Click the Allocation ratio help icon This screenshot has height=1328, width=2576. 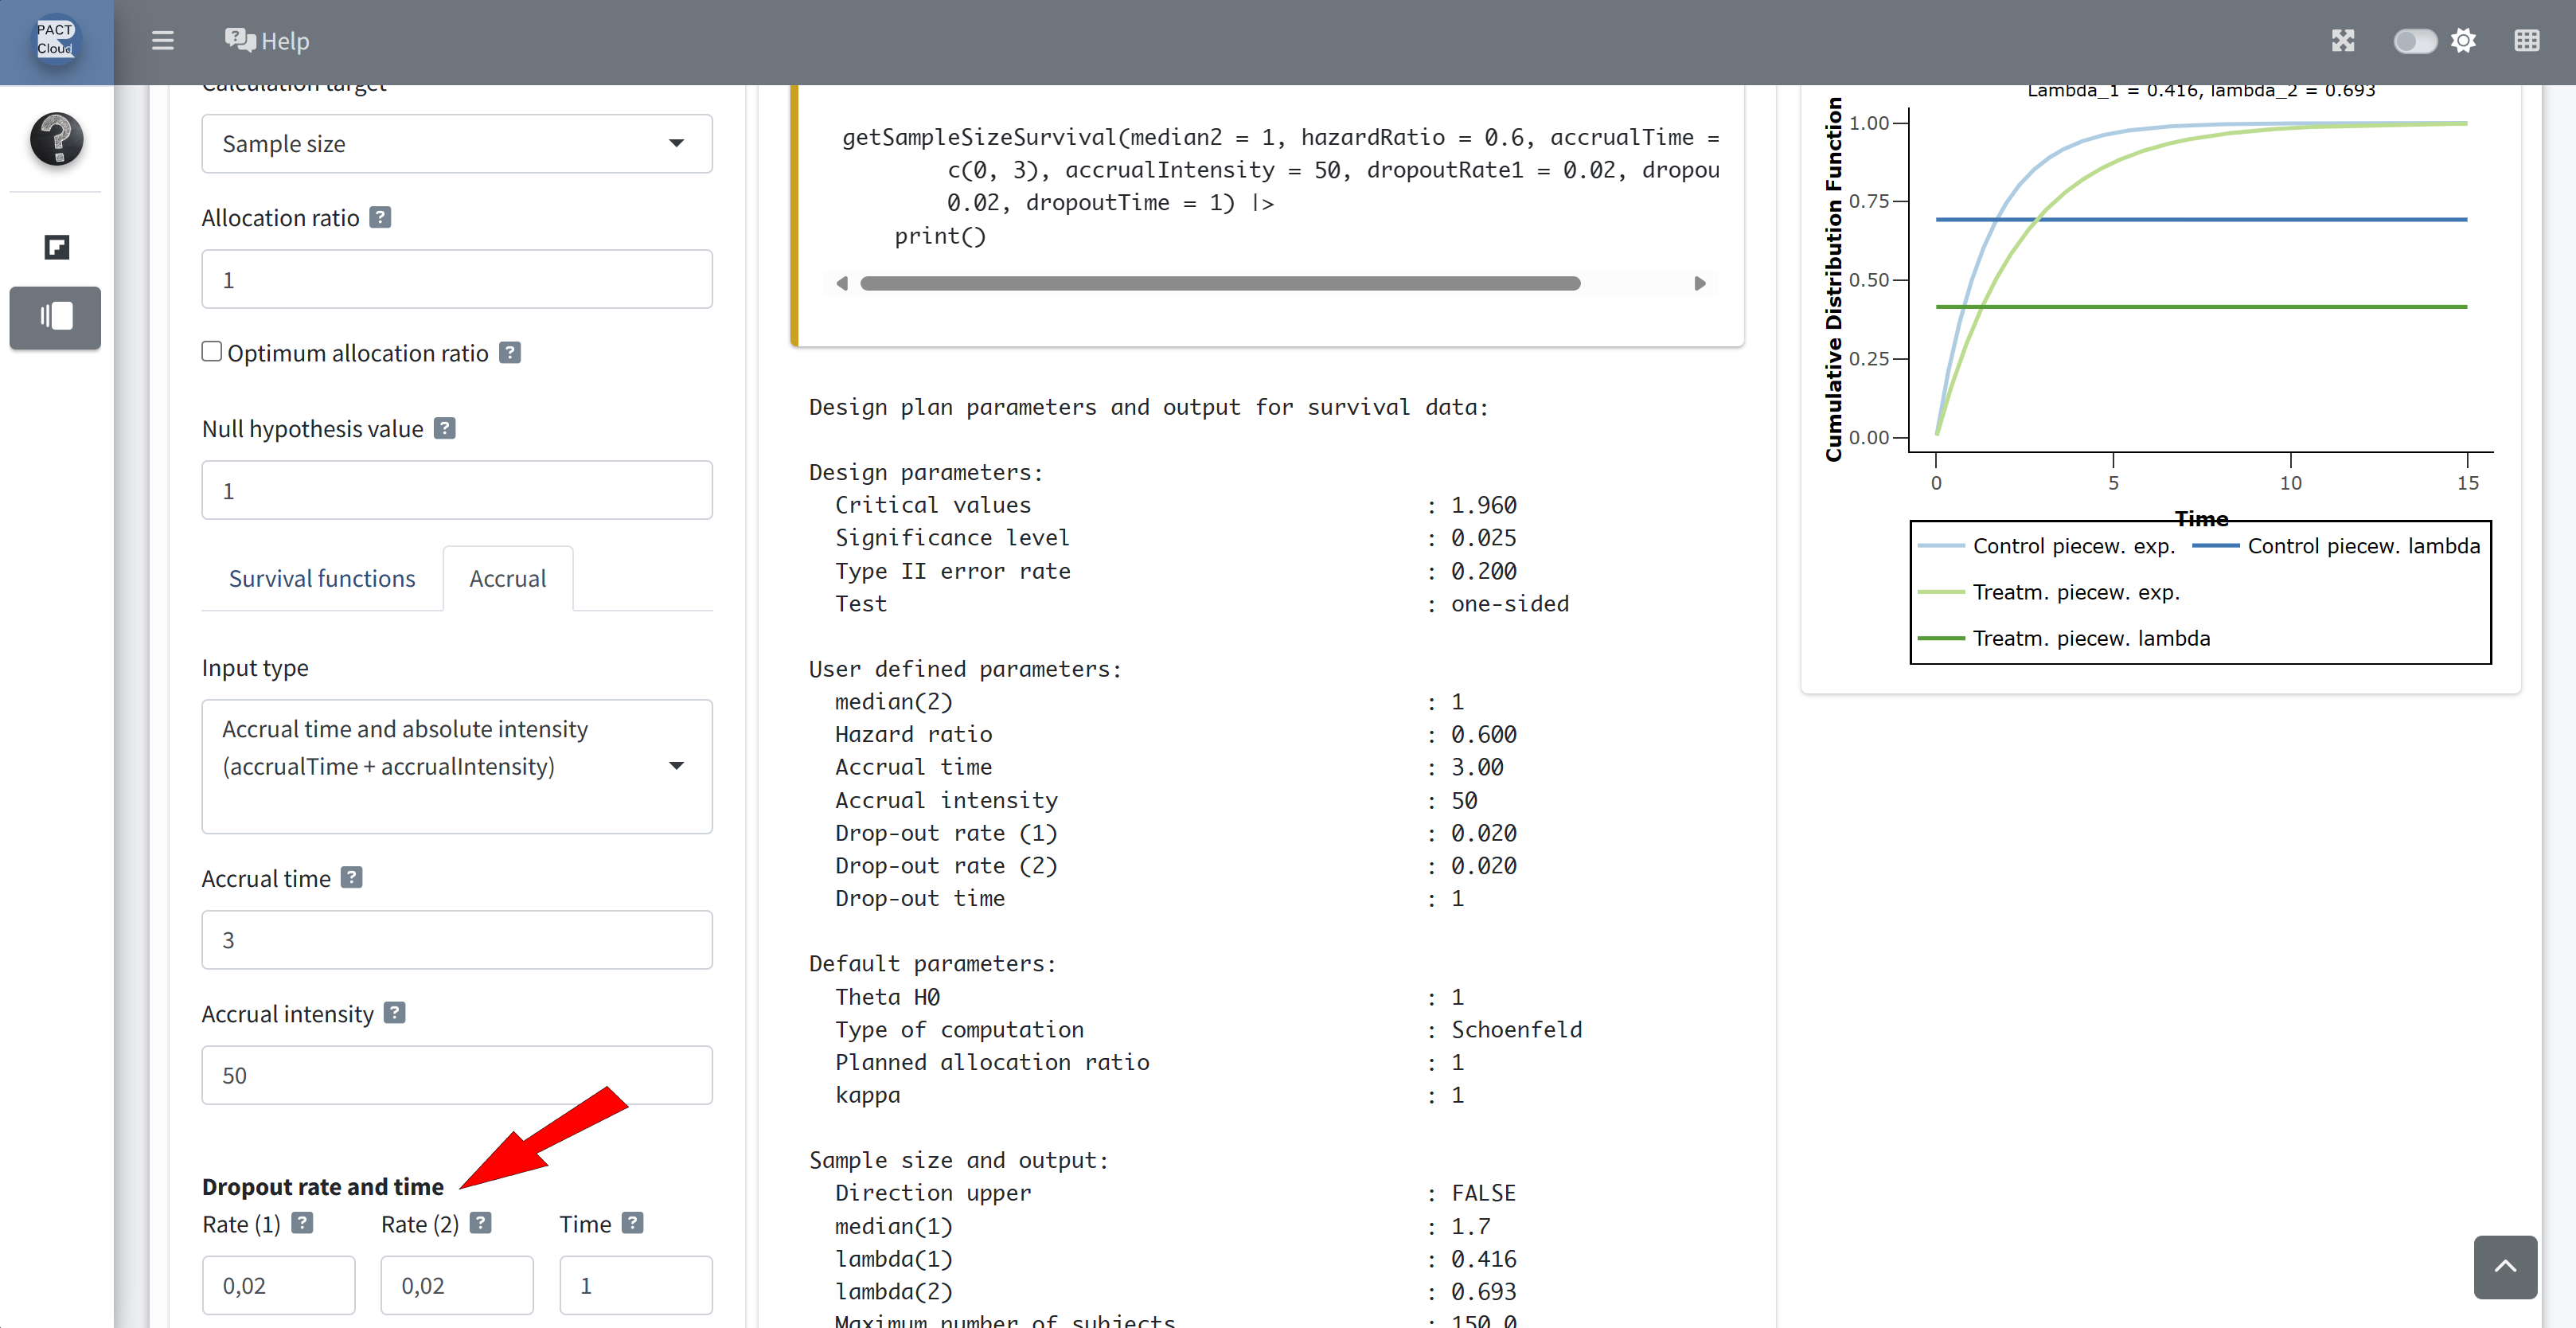pos(380,217)
